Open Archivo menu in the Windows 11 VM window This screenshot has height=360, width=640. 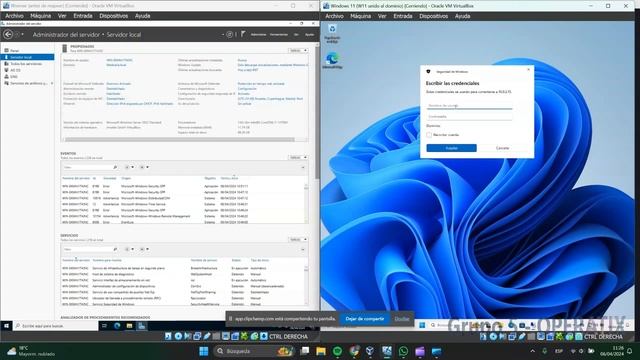tap(334, 16)
